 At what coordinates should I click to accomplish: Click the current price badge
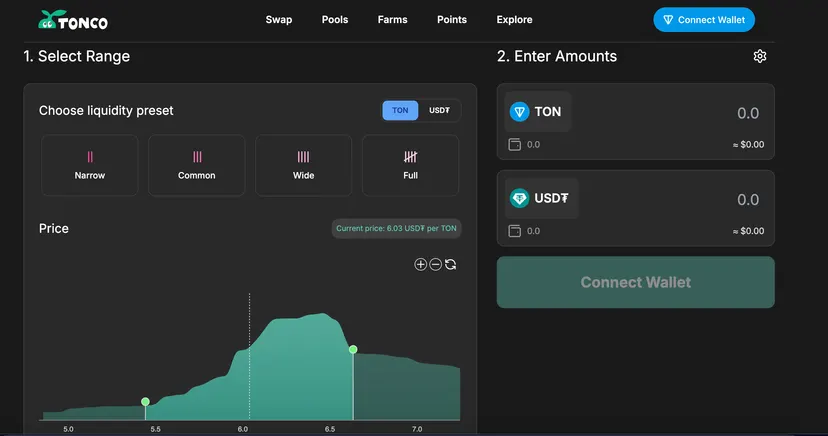[396, 229]
